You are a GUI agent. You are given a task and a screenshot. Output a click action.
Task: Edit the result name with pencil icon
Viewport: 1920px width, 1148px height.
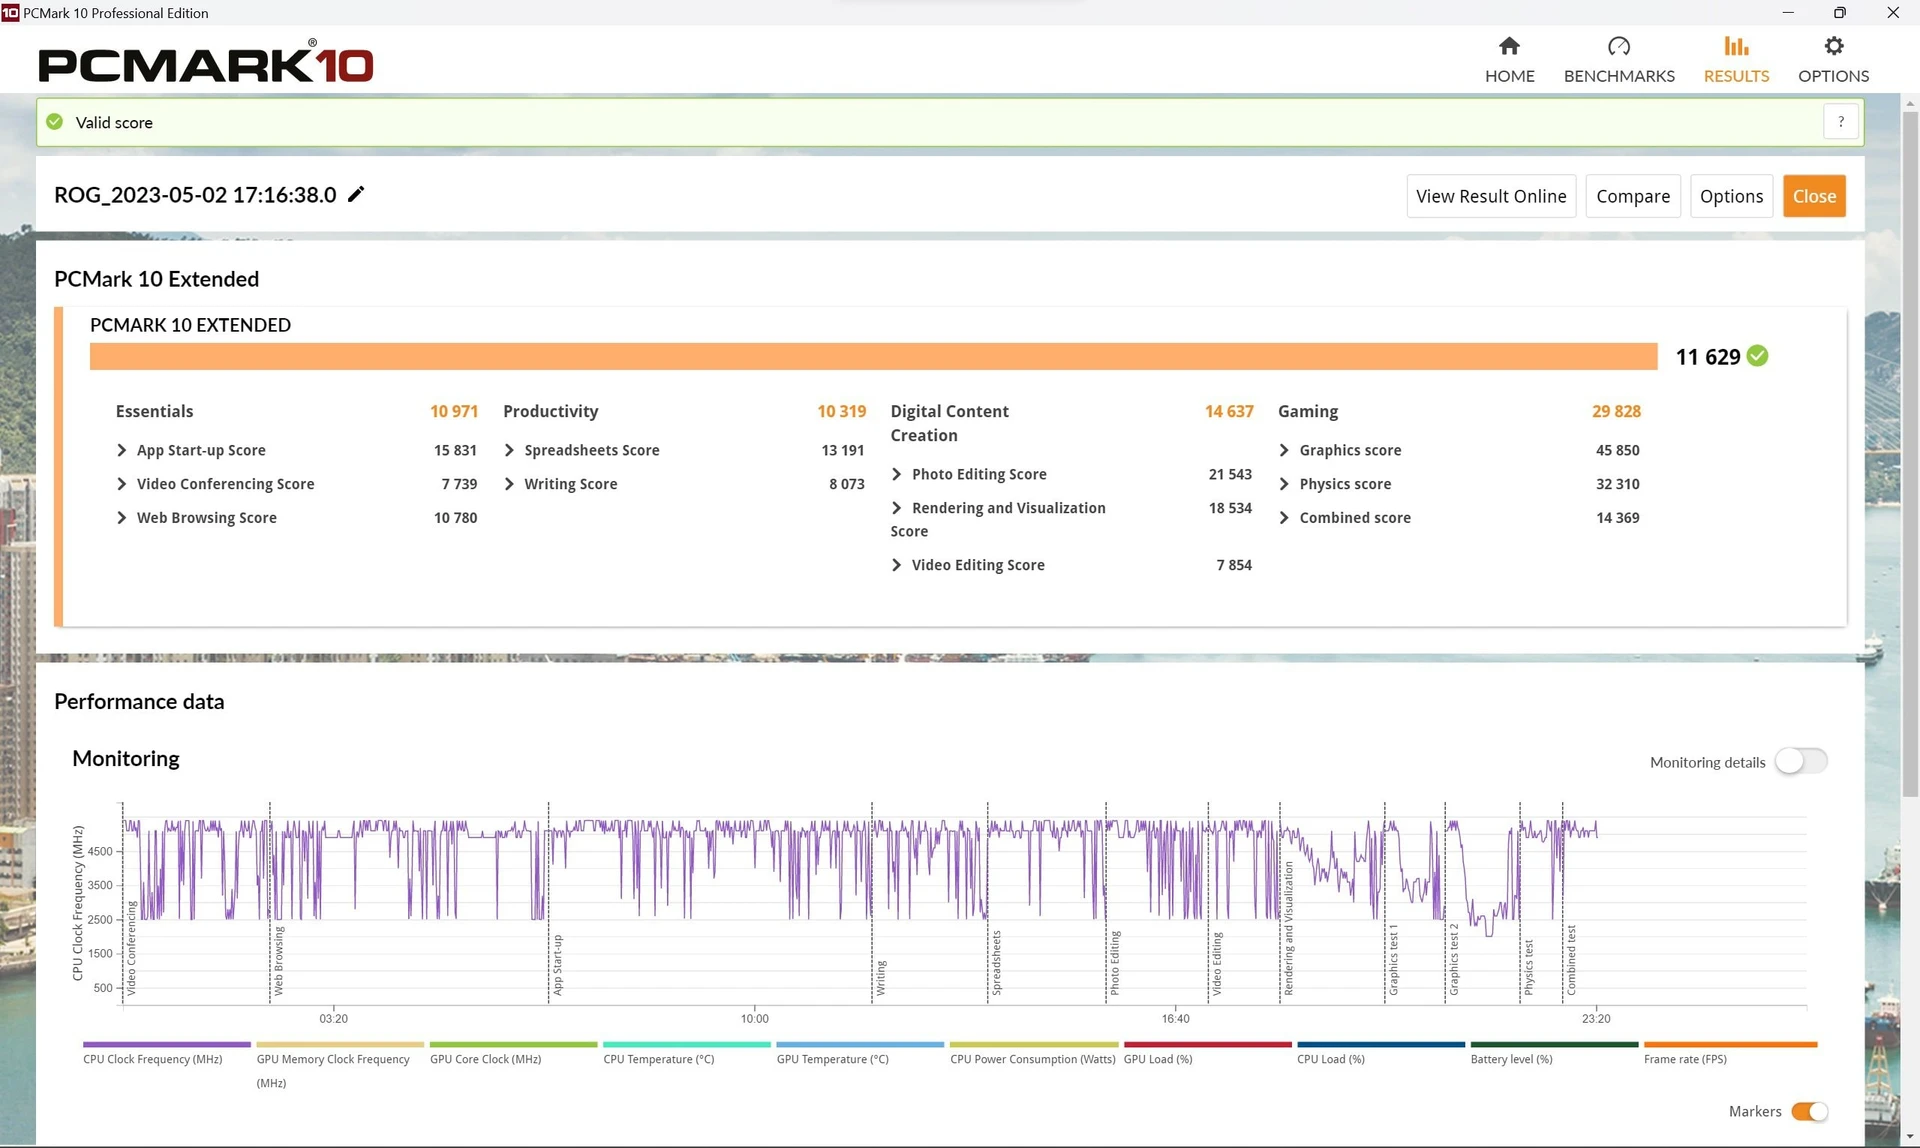tap(356, 194)
